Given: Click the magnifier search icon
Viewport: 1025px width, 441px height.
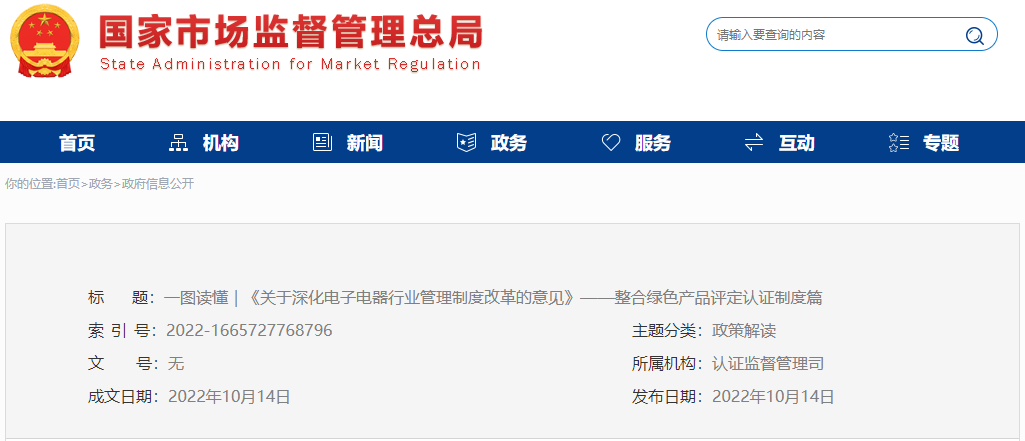Looking at the screenshot, I should click(974, 35).
